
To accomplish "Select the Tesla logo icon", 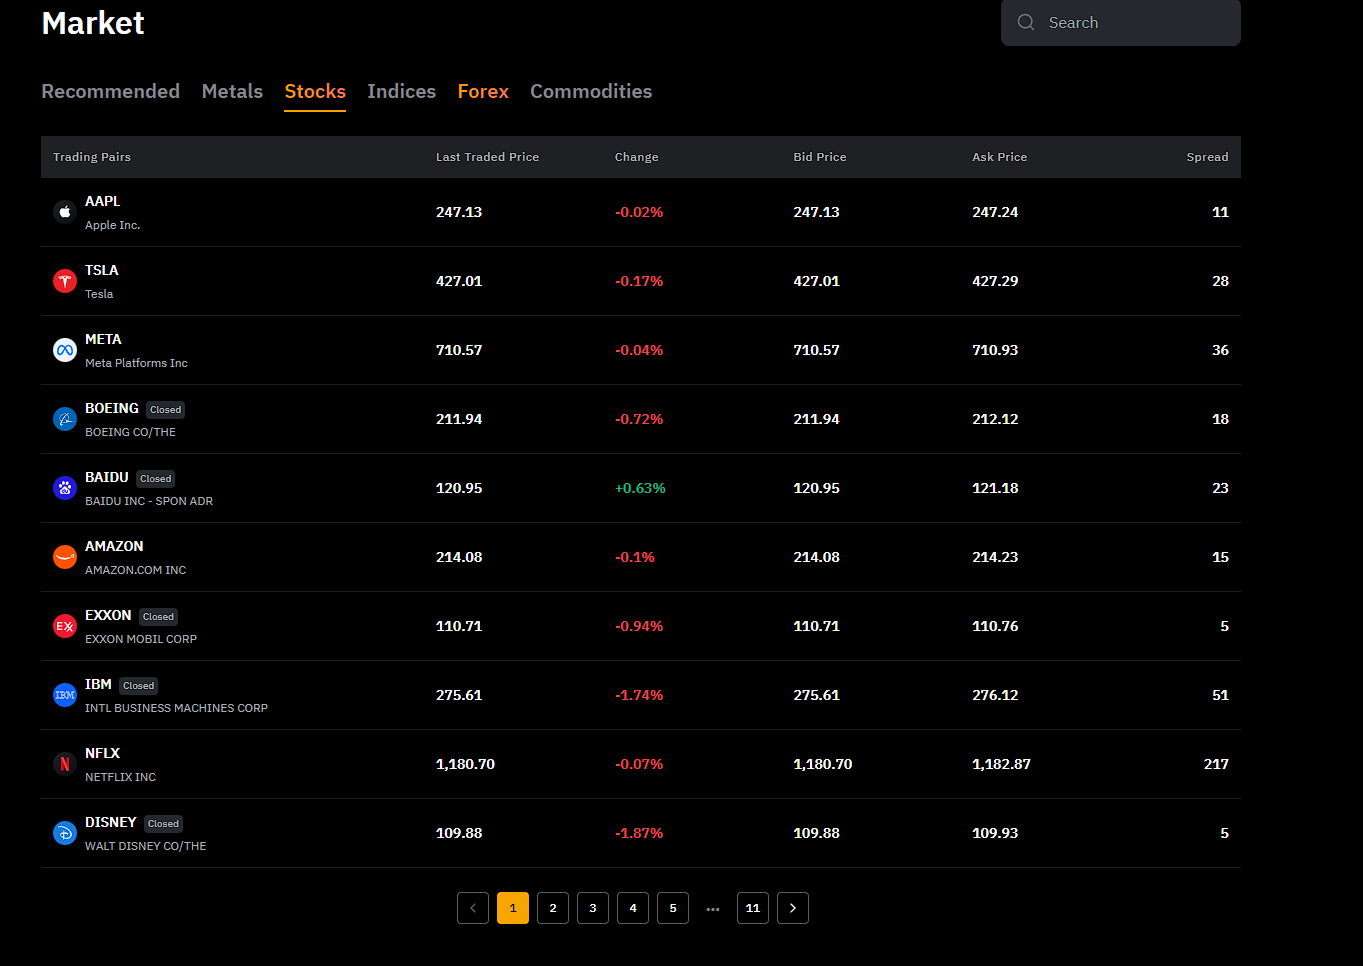I will click(x=64, y=281).
